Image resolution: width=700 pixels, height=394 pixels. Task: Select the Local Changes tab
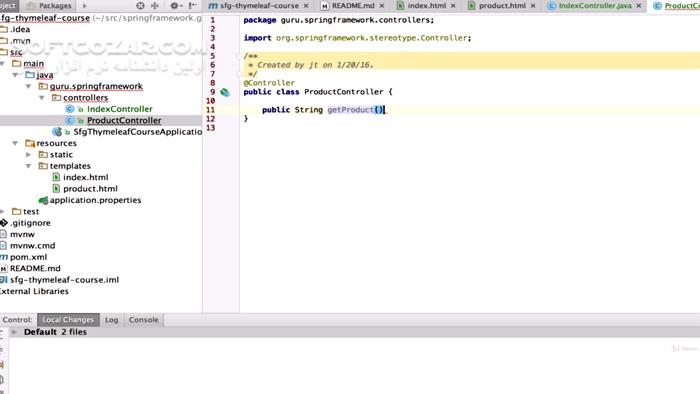pos(68,320)
